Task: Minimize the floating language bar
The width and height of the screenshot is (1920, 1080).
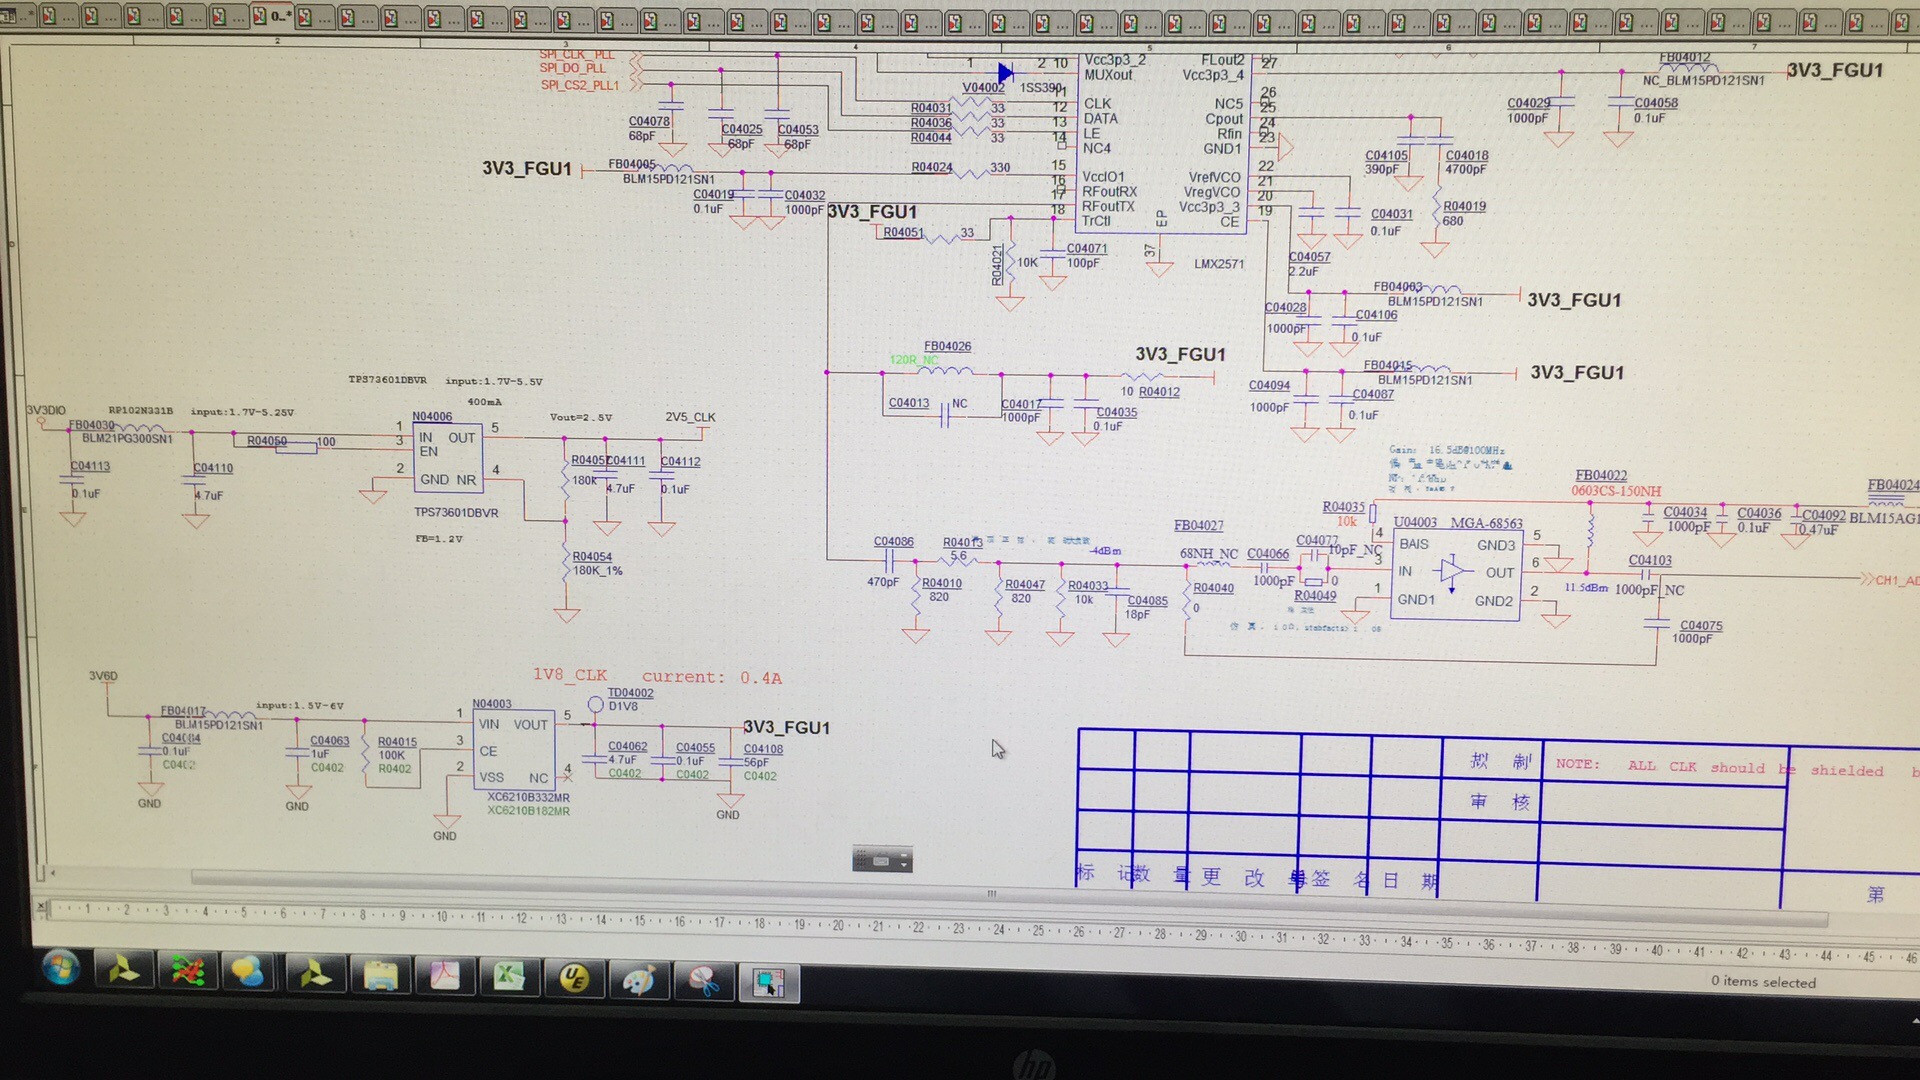Action: tap(903, 854)
